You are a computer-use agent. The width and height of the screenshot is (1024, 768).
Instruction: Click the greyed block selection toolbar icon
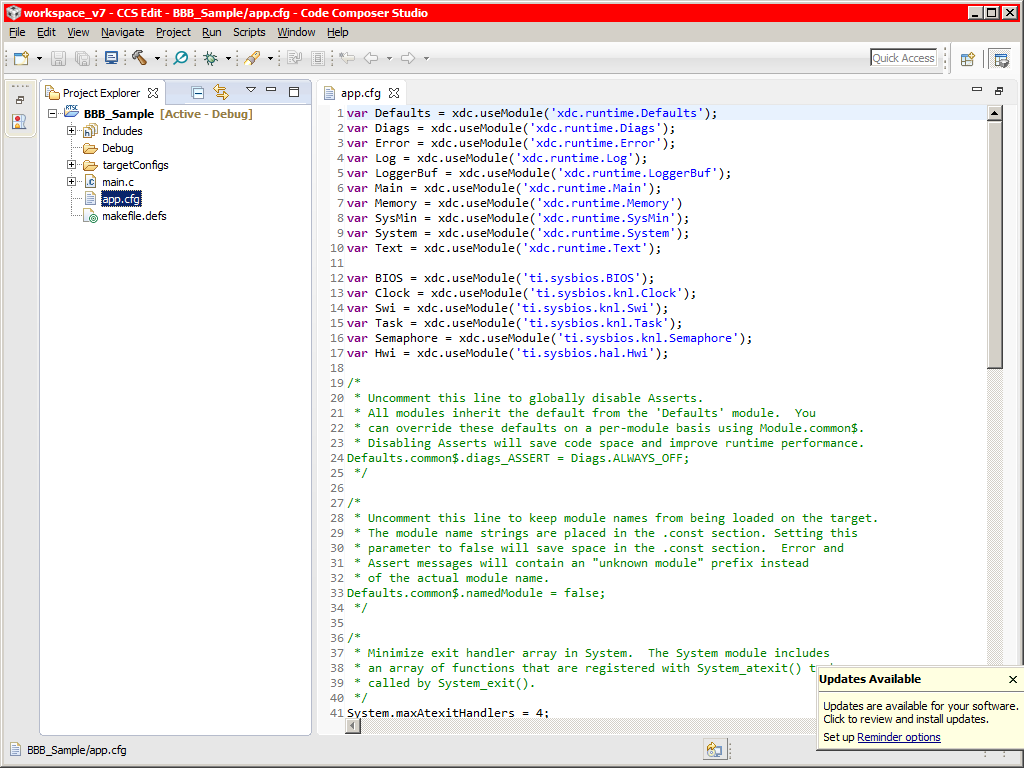[x=318, y=58]
